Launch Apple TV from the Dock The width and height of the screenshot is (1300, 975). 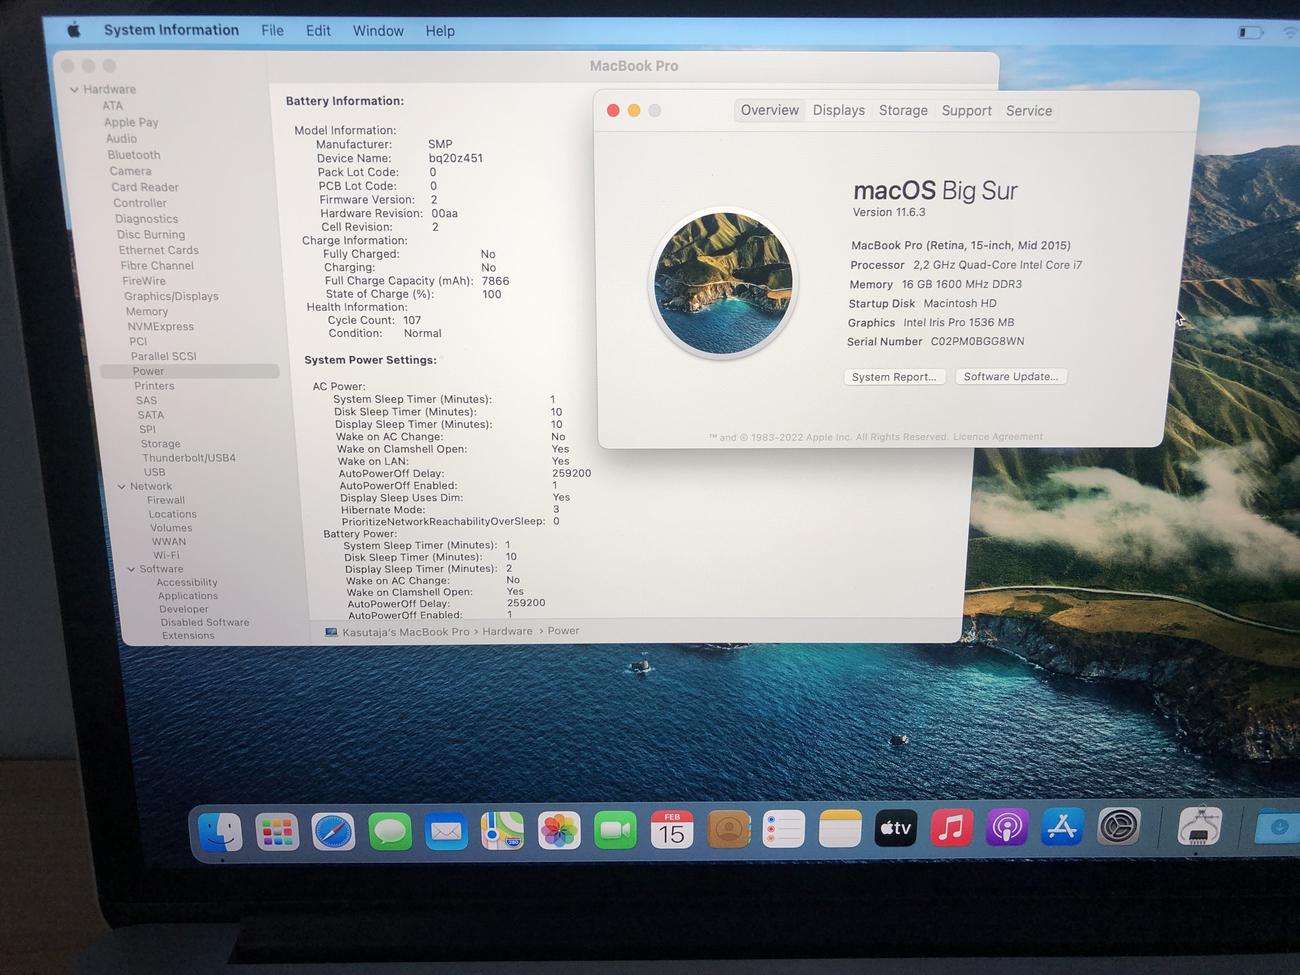pyautogui.click(x=896, y=828)
